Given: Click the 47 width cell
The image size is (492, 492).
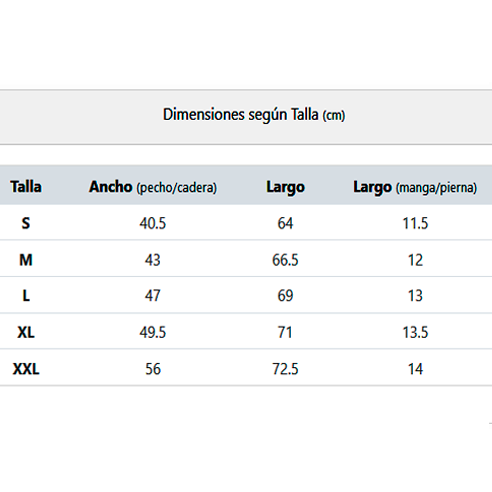Looking at the screenshot, I should tap(153, 296).
